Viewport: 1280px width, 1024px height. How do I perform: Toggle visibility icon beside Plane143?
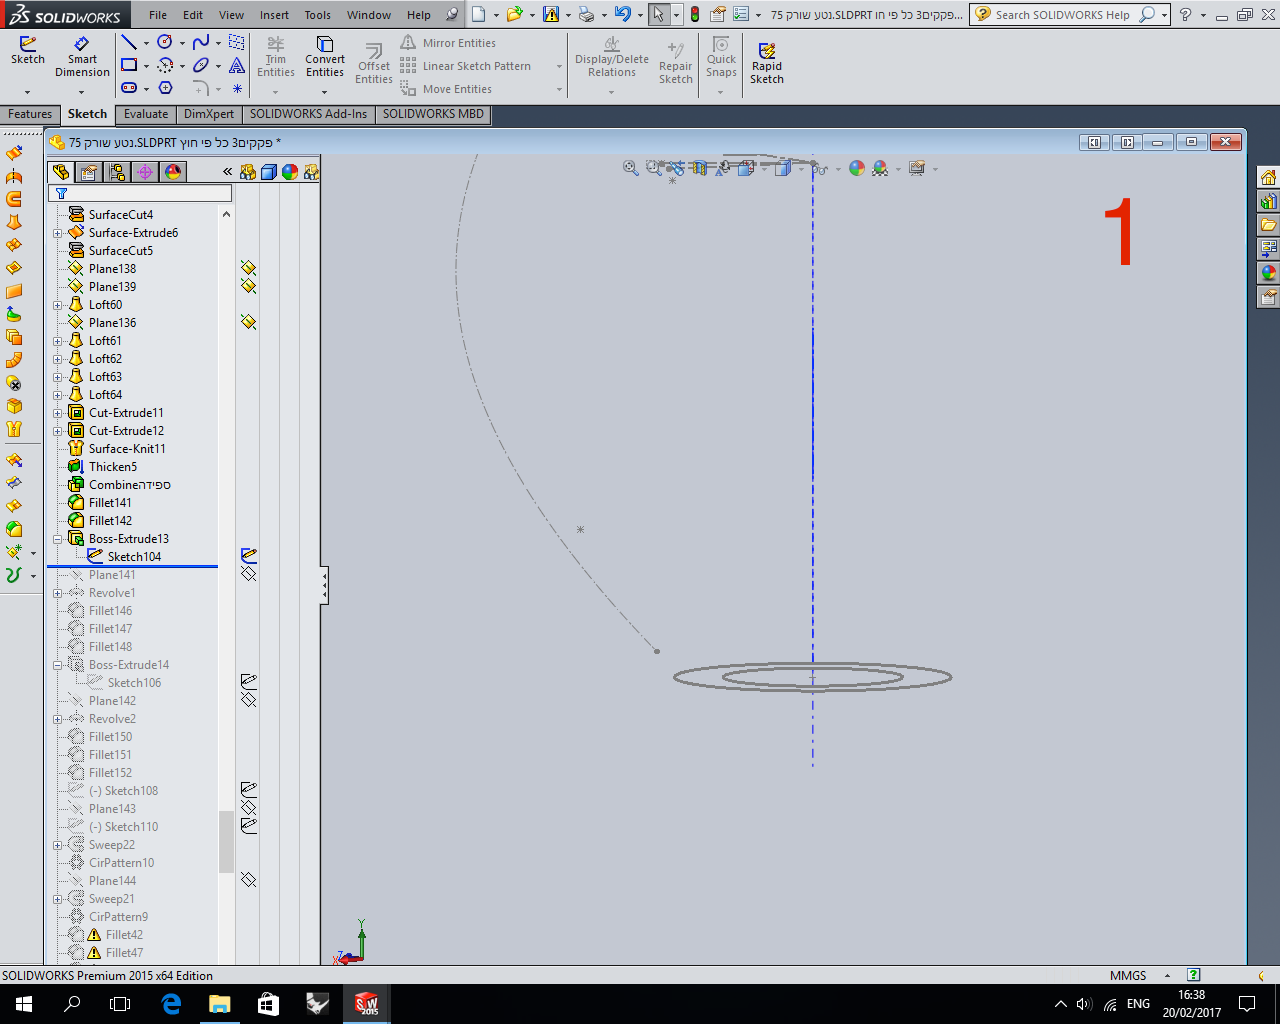pyautogui.click(x=249, y=808)
